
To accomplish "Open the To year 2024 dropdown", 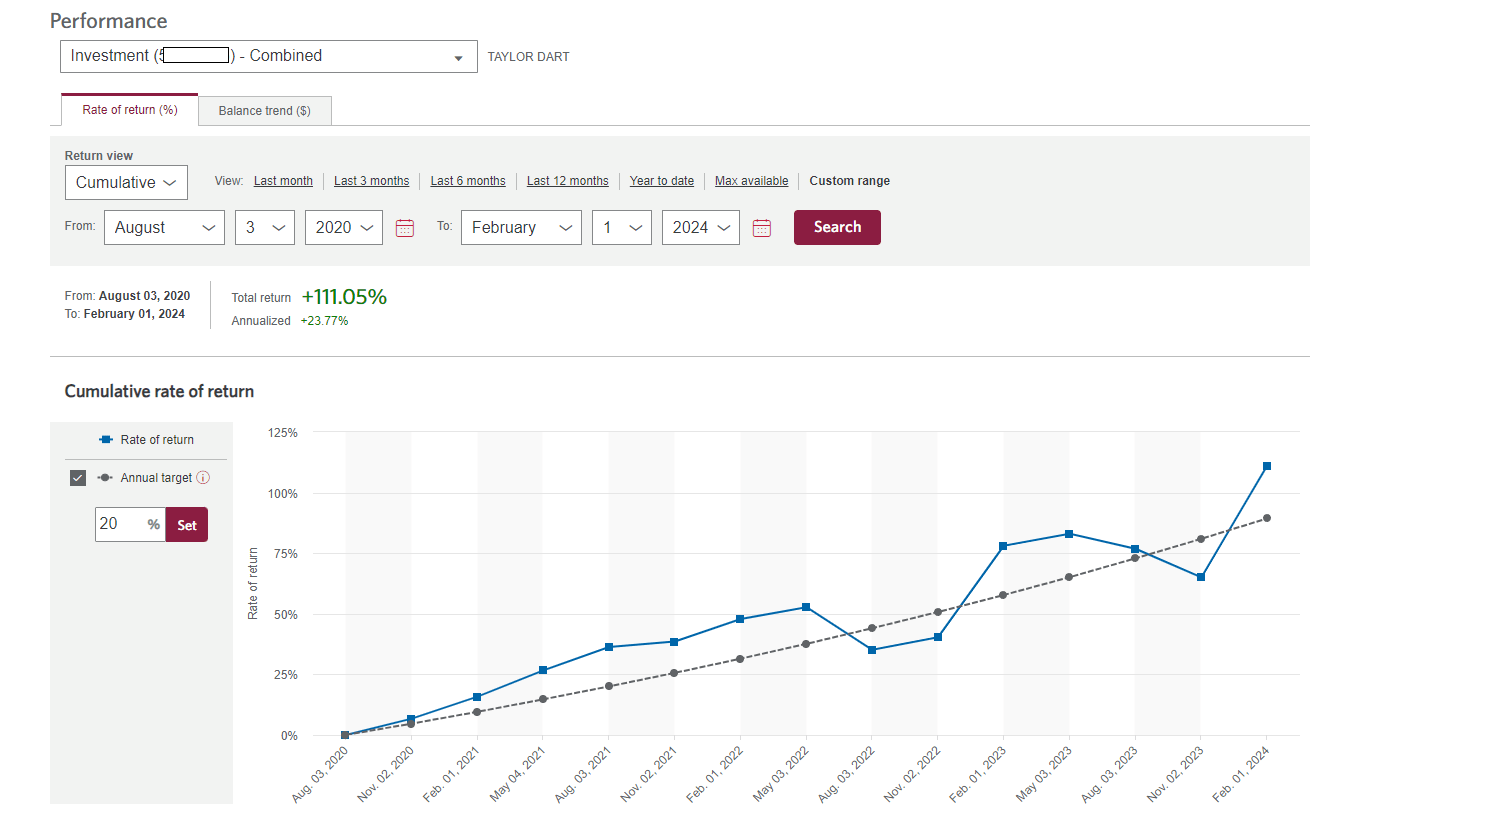I will pyautogui.click(x=700, y=228).
